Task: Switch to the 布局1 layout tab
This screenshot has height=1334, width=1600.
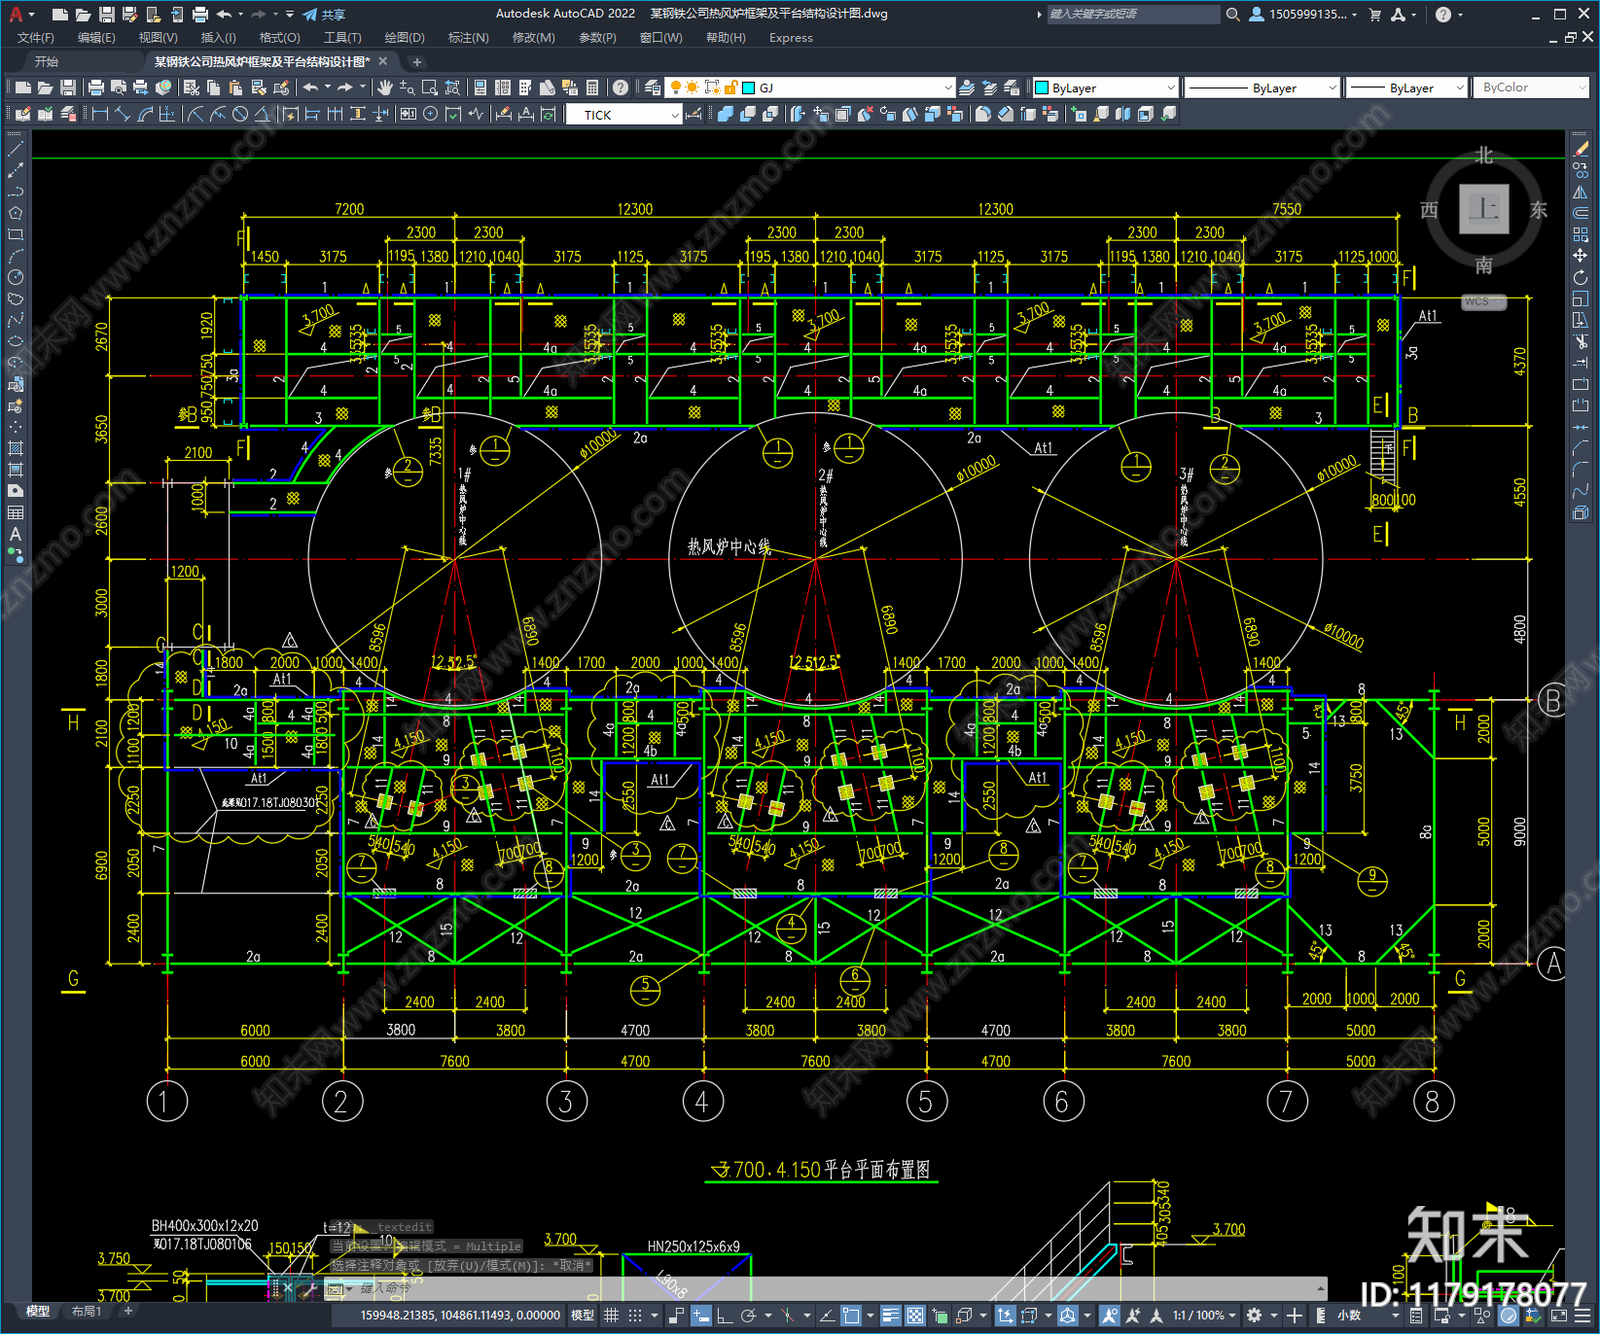Action: point(86,1311)
